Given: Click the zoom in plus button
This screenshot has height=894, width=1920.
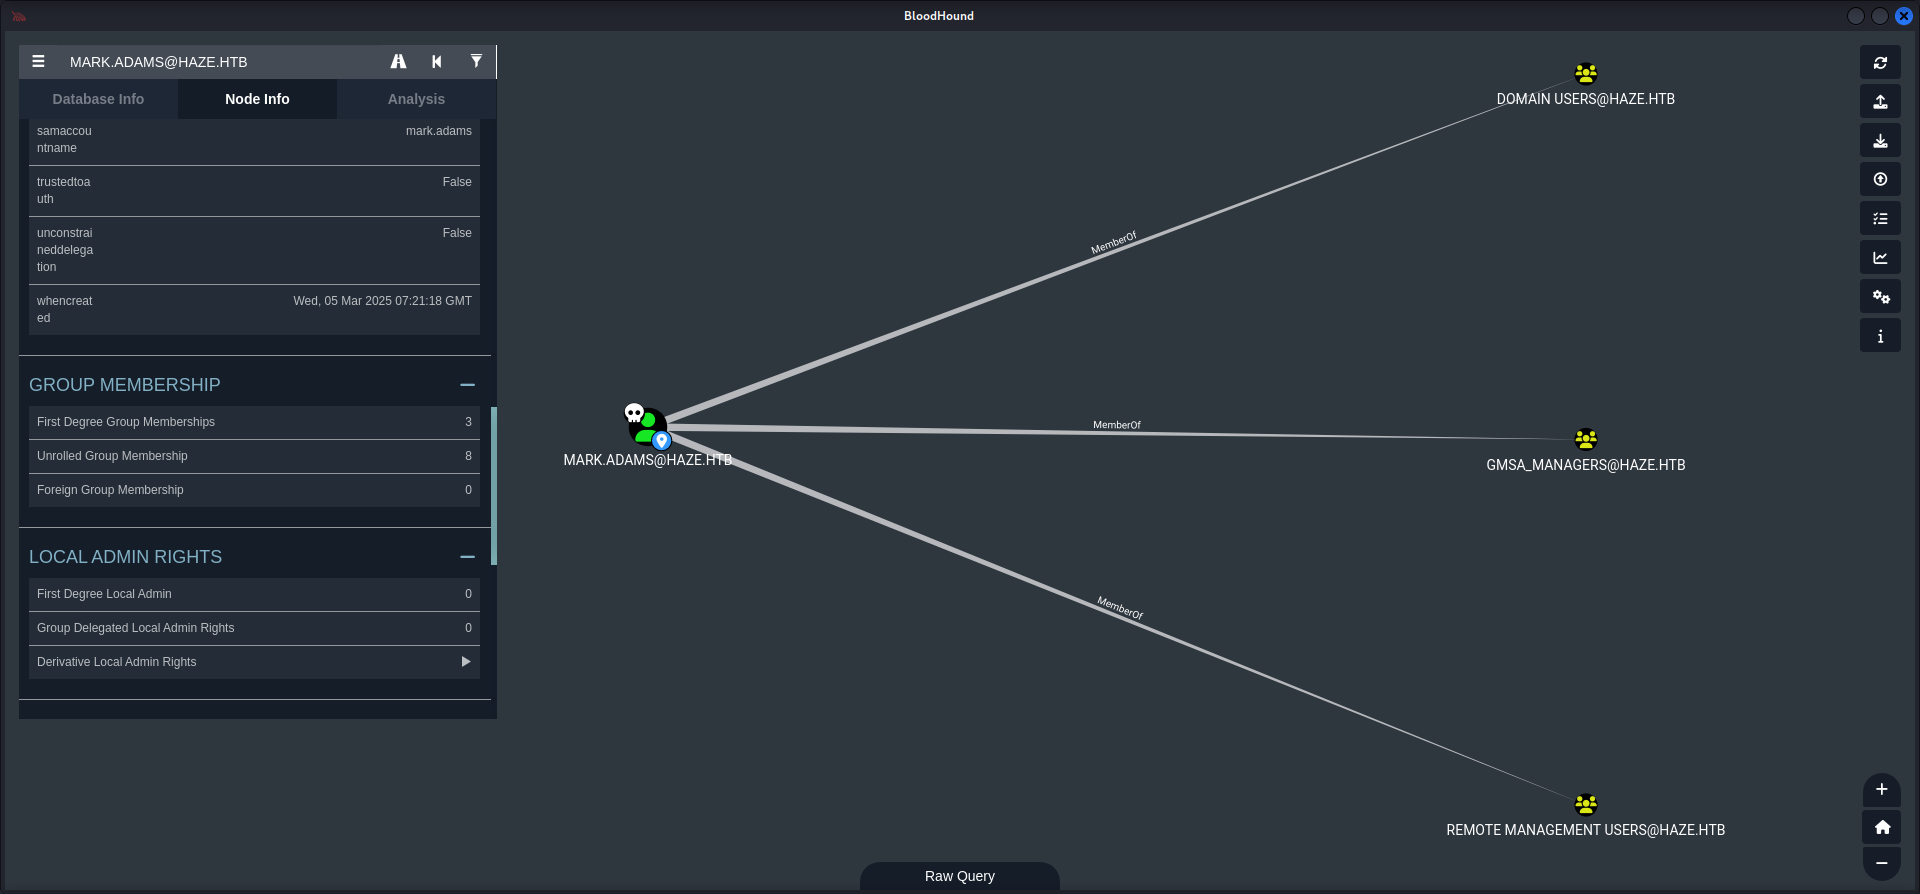Looking at the screenshot, I should (x=1881, y=789).
